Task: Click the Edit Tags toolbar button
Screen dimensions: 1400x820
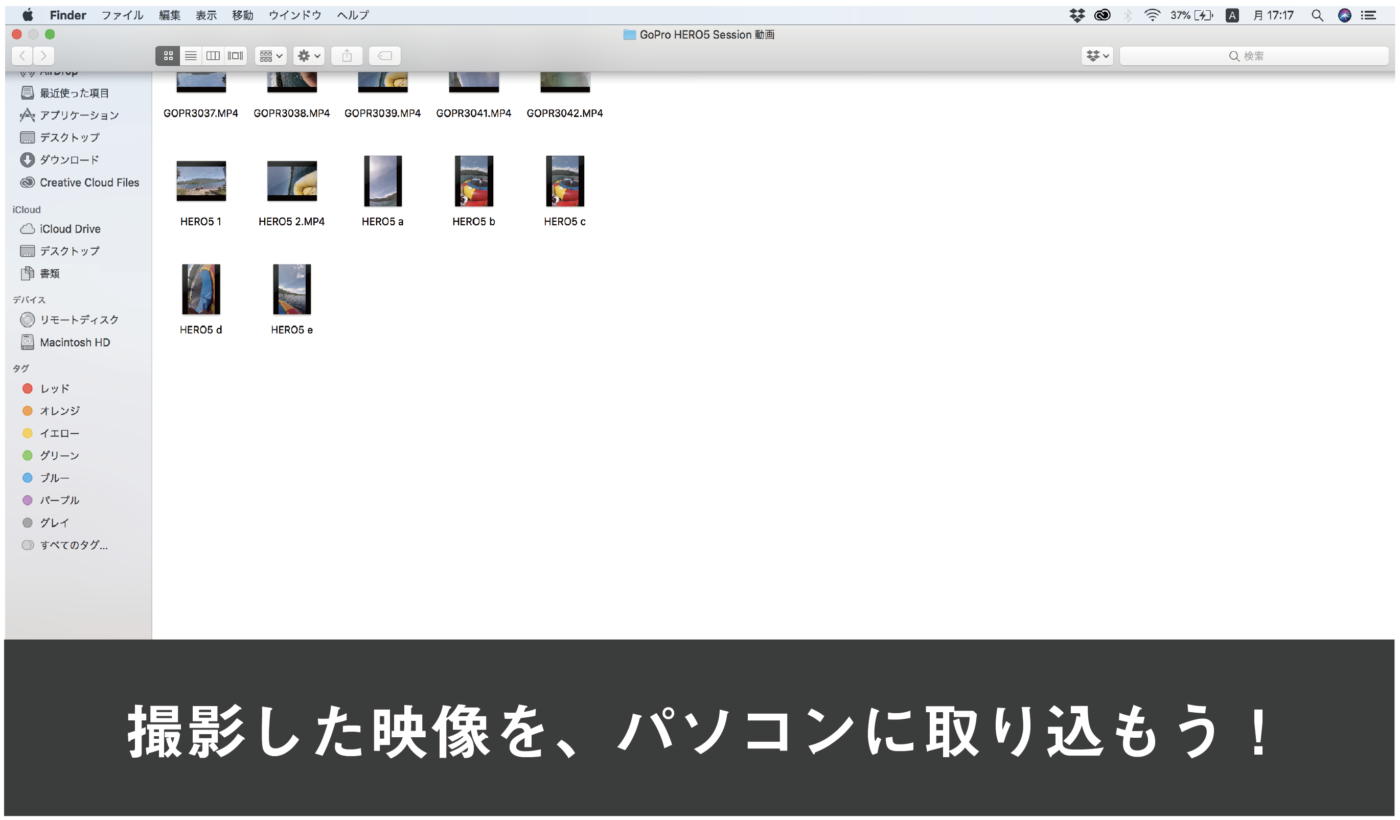Action: click(x=385, y=56)
